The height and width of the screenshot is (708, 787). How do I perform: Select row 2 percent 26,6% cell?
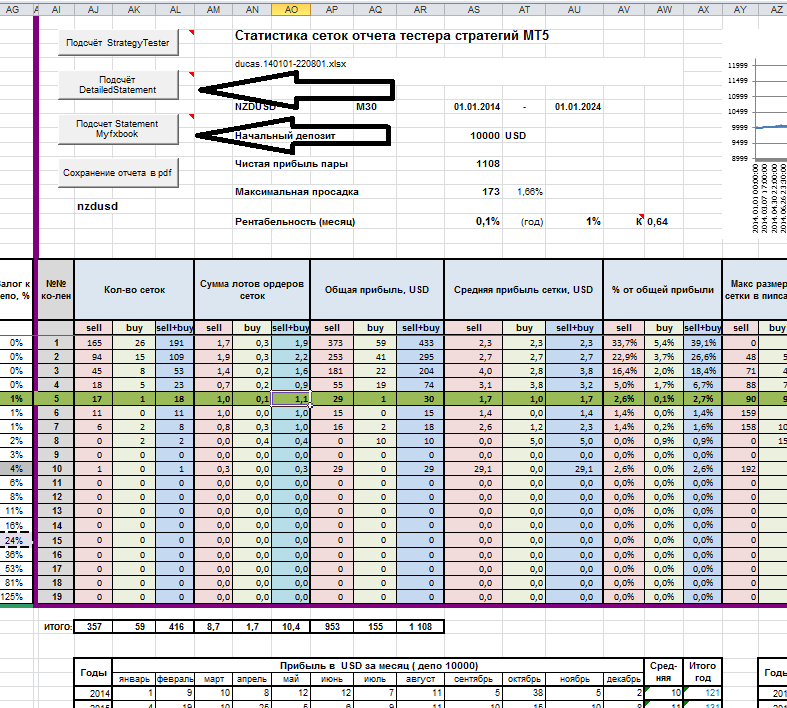tap(703, 357)
